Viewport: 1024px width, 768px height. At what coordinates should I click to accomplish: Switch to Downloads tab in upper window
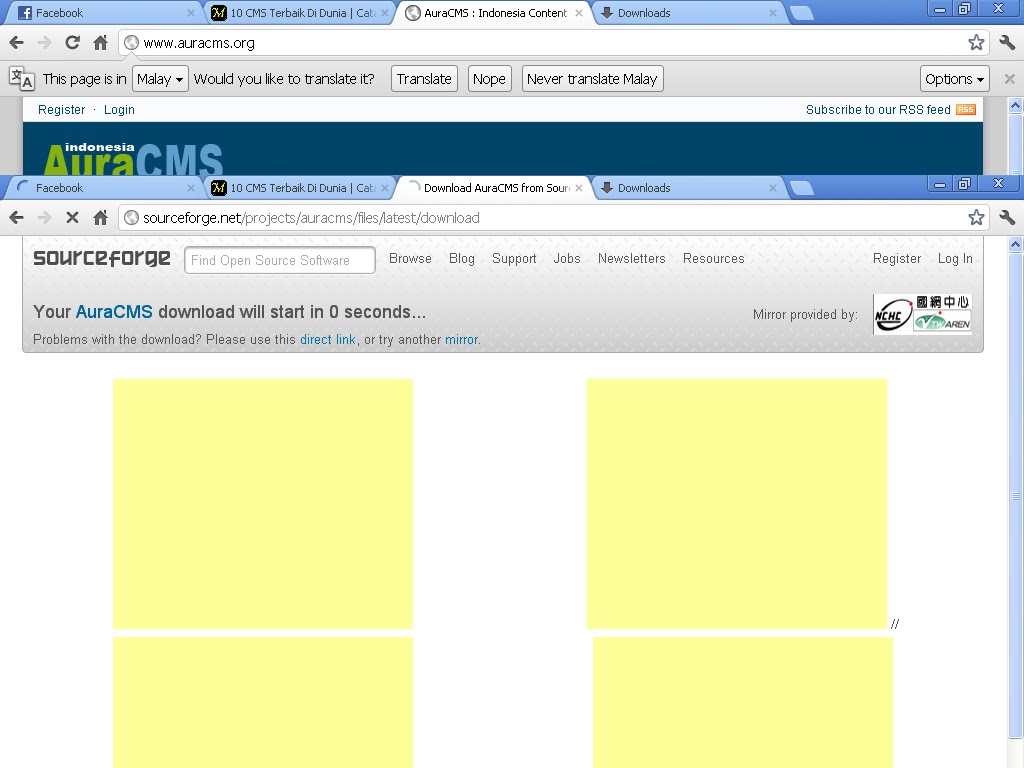tap(687, 13)
